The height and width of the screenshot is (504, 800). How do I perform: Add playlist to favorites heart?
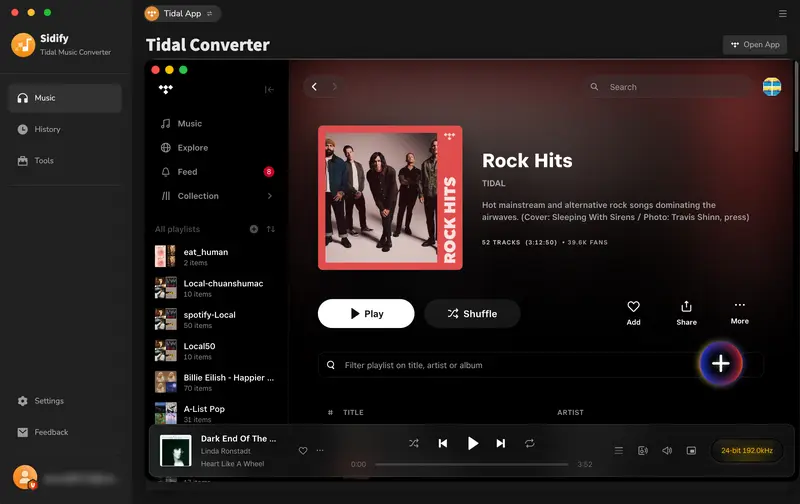tap(633, 313)
